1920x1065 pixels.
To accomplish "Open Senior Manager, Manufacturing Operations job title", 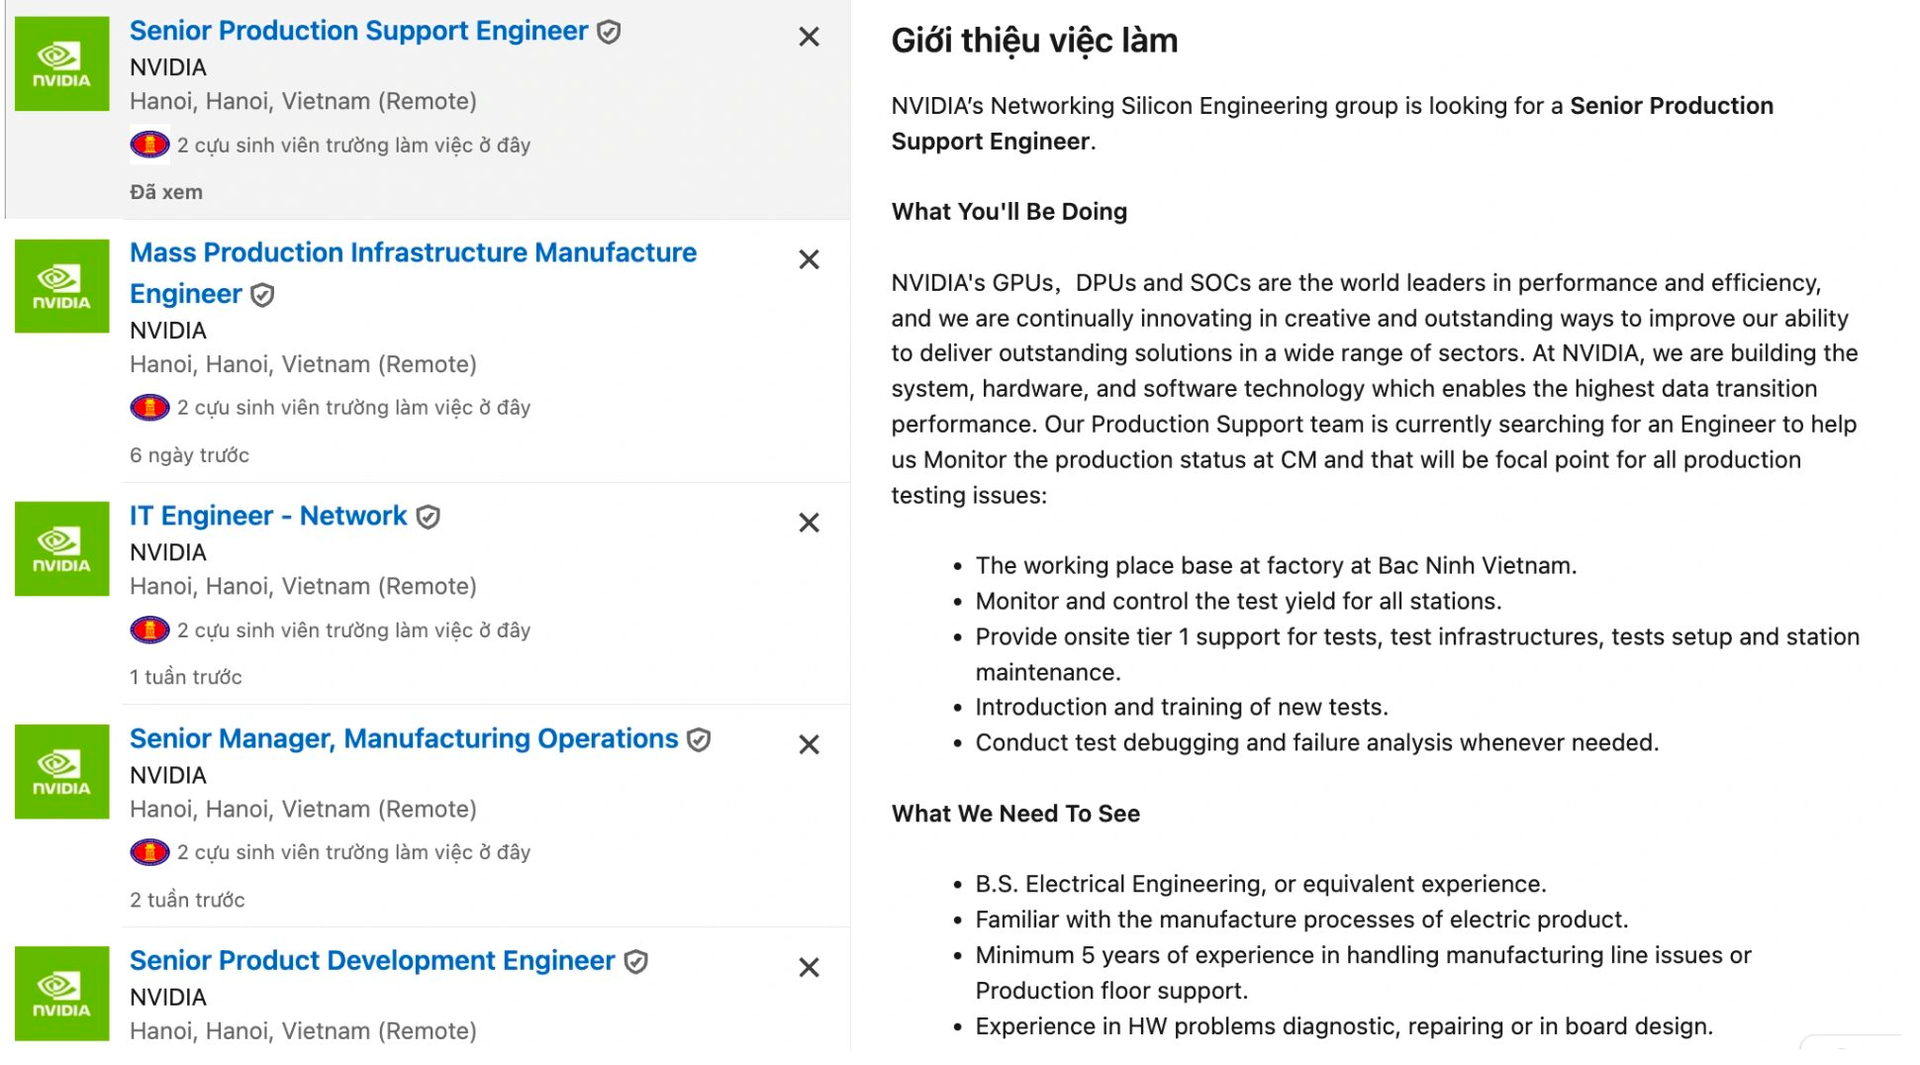I will point(403,739).
